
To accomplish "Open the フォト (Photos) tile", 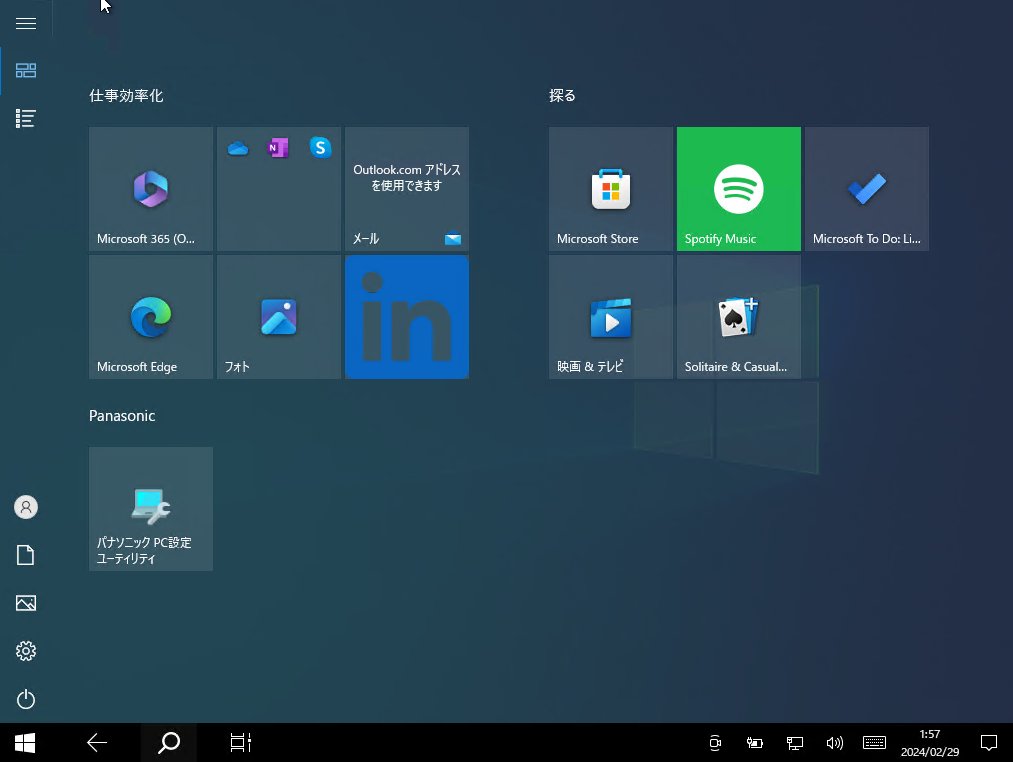I will click(278, 317).
